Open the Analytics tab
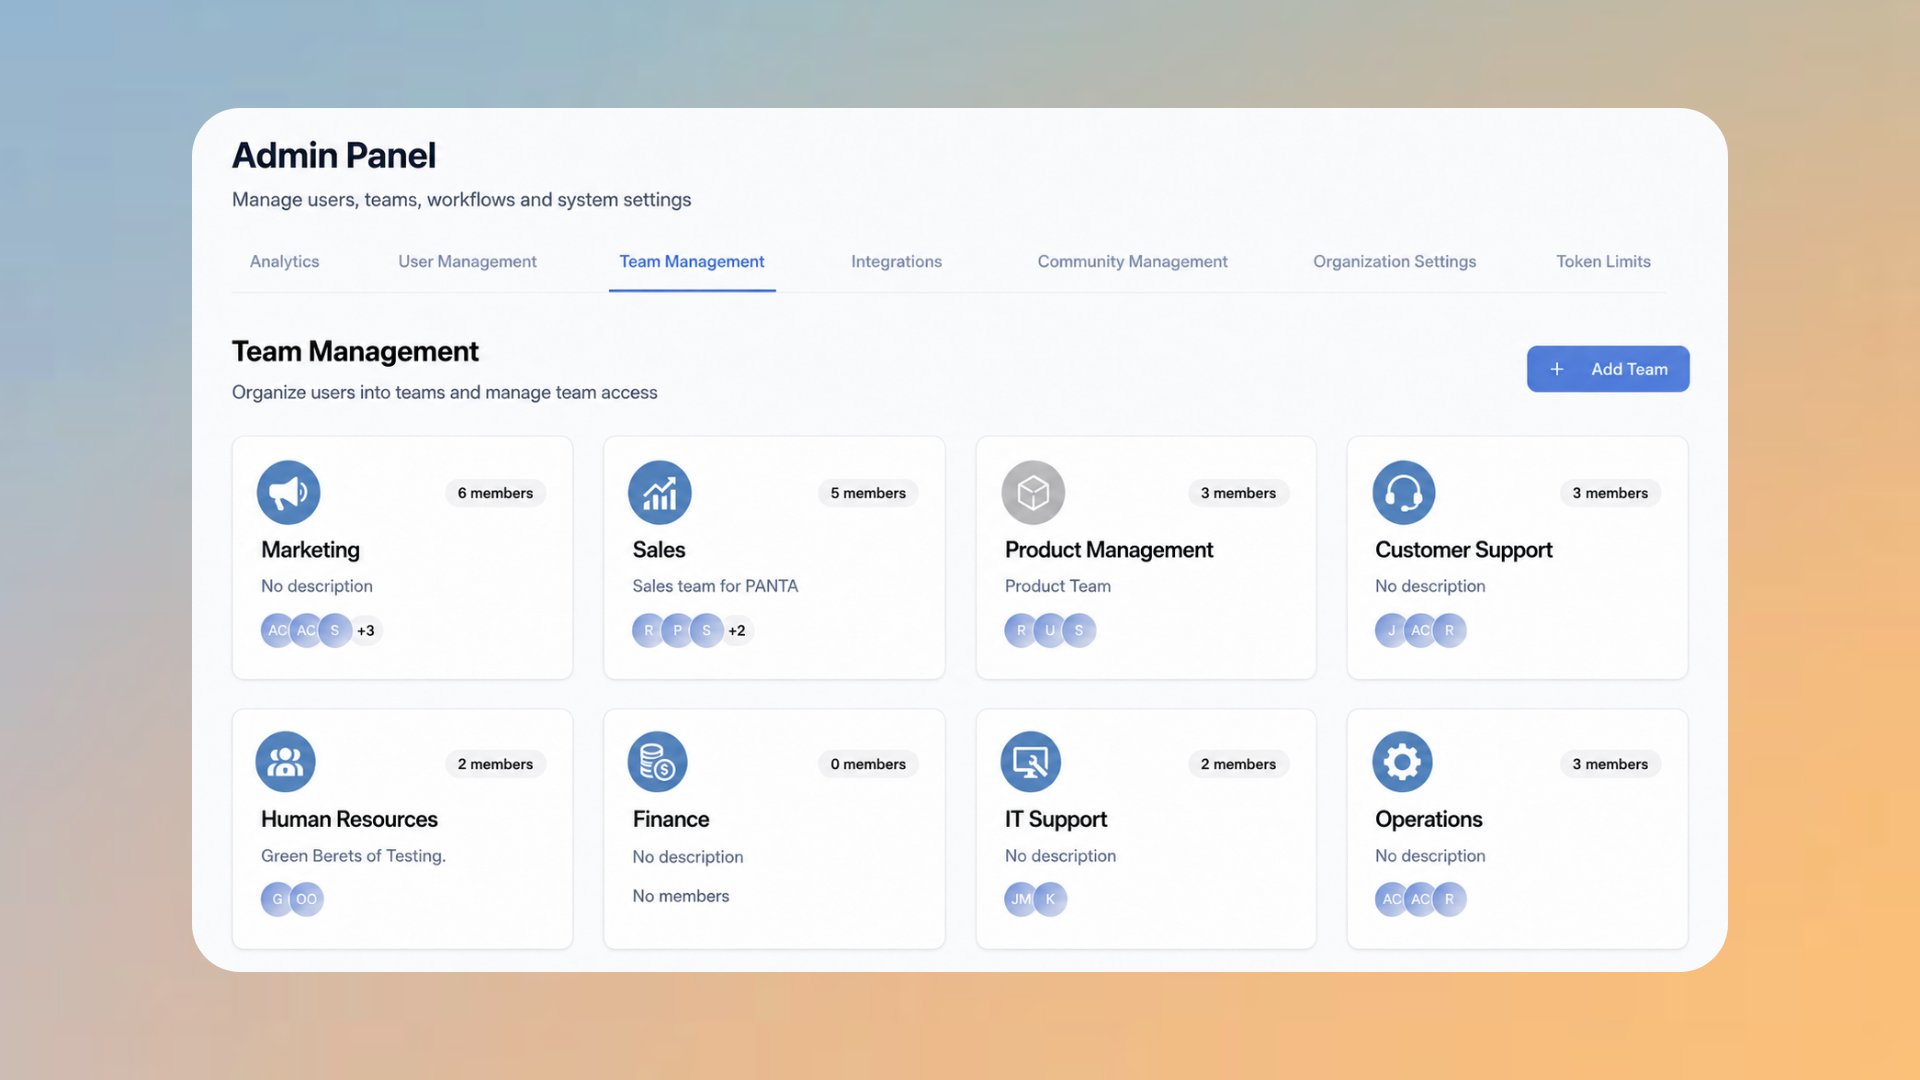Image resolution: width=1920 pixels, height=1080 pixels. click(x=284, y=261)
